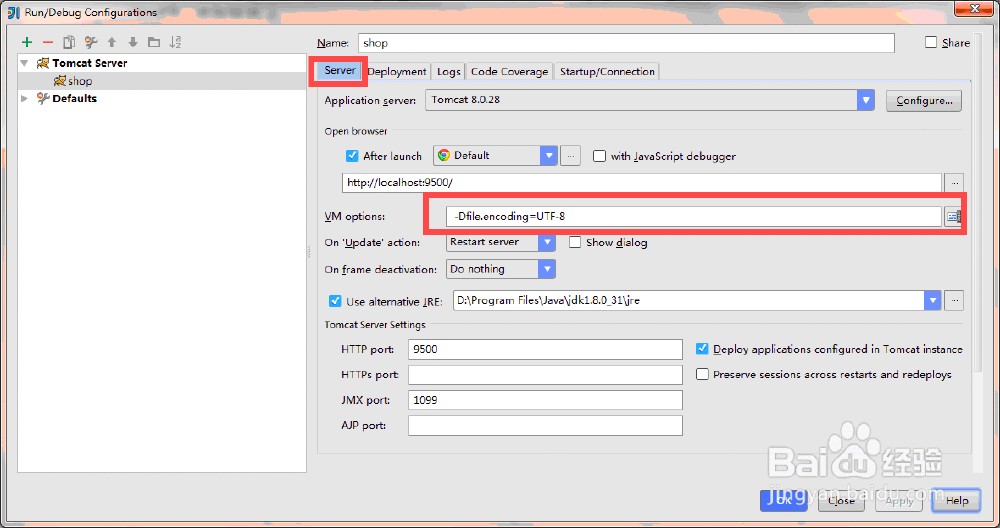Click the HTTP port field
1000x528 pixels.
pos(545,349)
